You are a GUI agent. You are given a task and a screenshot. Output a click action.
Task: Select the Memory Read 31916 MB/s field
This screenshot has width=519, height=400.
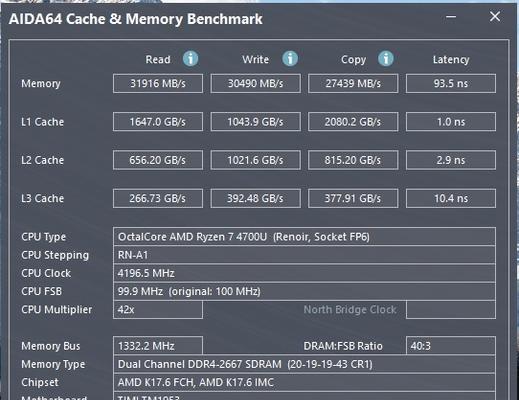158,83
